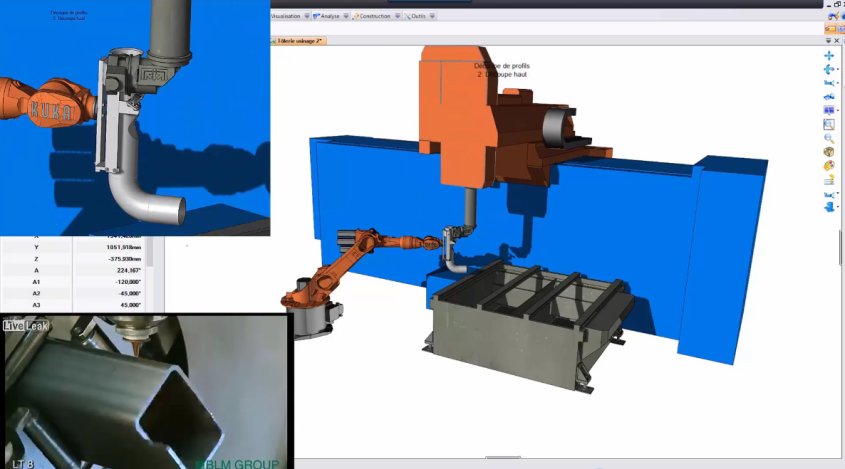Image resolution: width=845 pixels, height=469 pixels.
Task: Click the rotate view arrows icon
Action: [829, 70]
